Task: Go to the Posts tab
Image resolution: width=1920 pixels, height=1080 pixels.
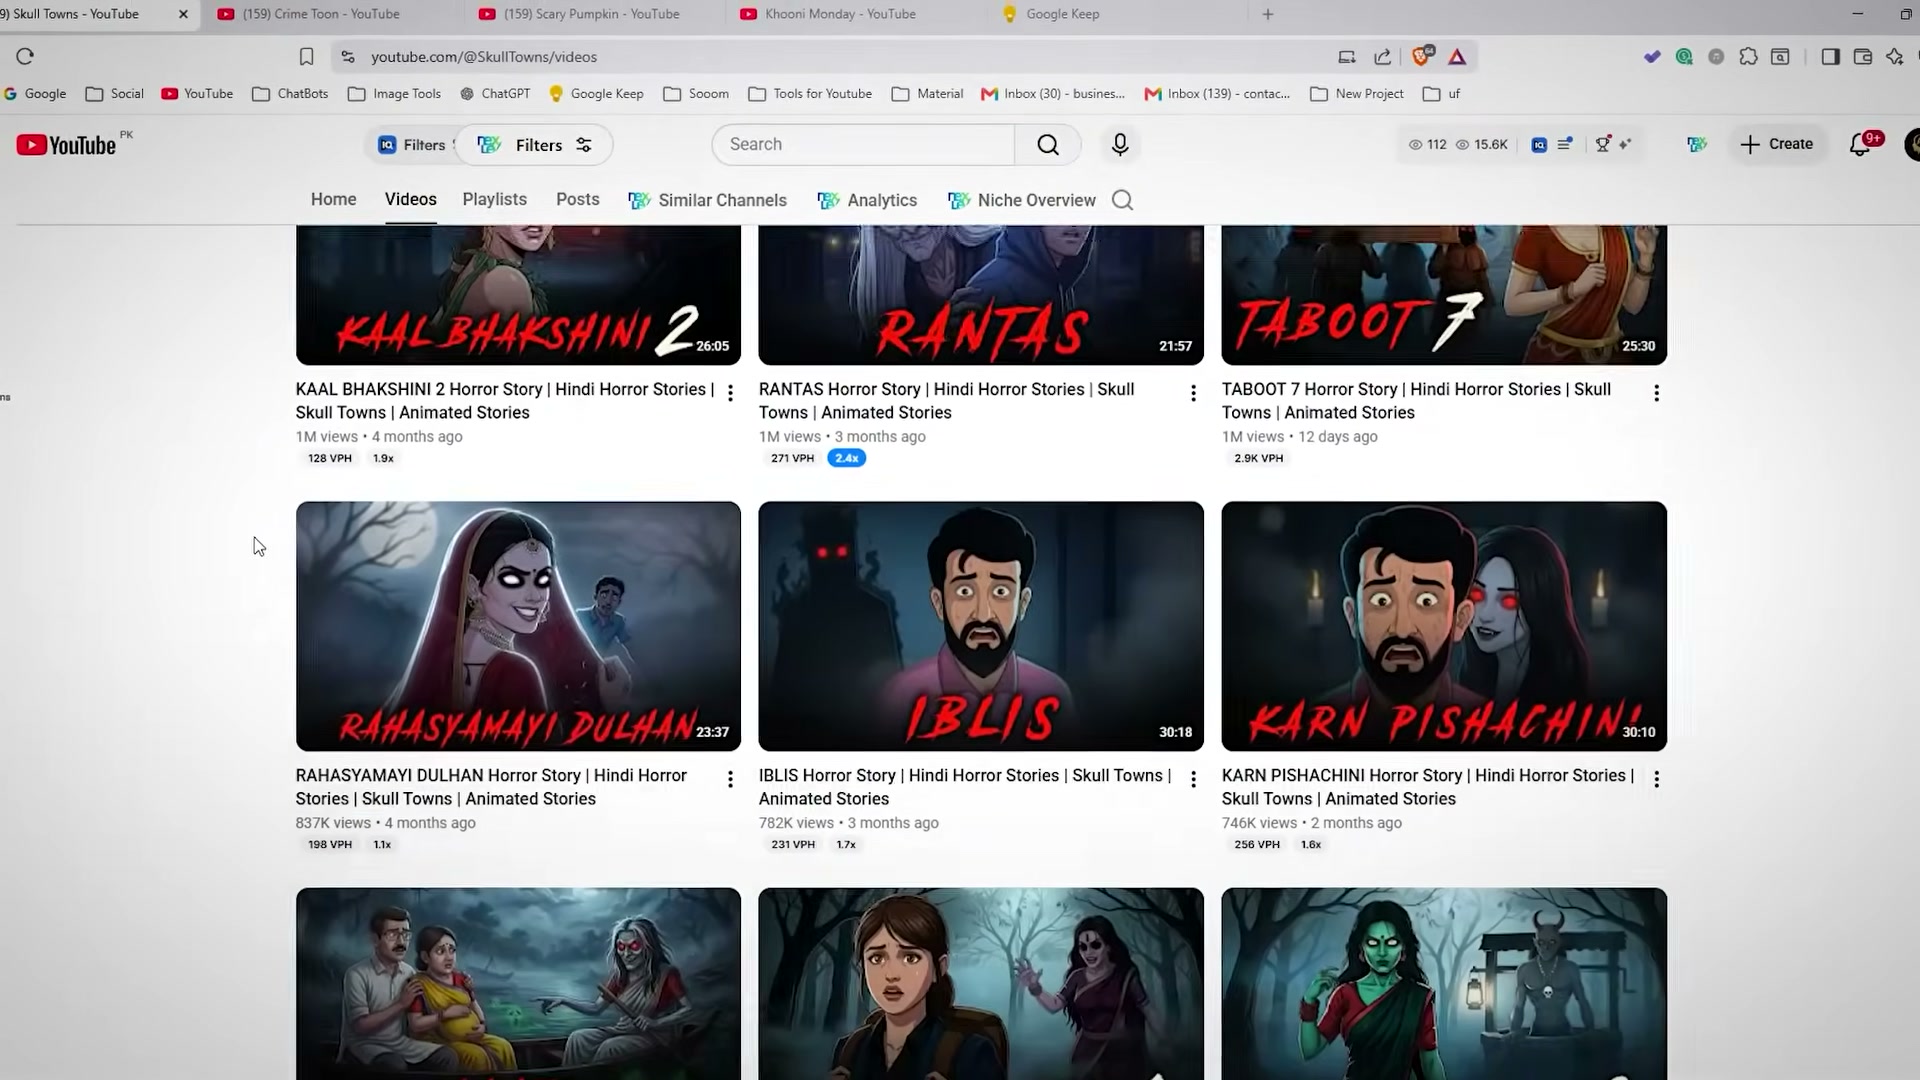Action: [x=577, y=200]
